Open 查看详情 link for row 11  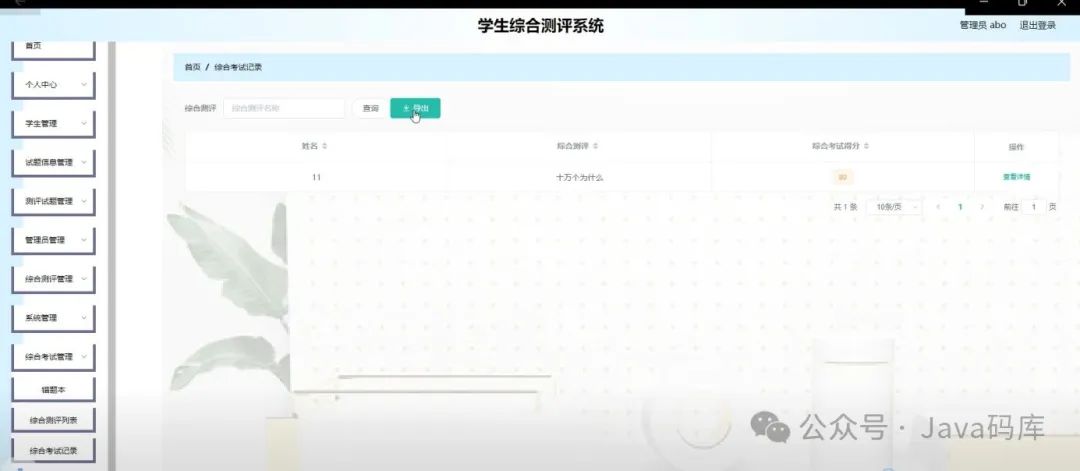coord(1017,177)
